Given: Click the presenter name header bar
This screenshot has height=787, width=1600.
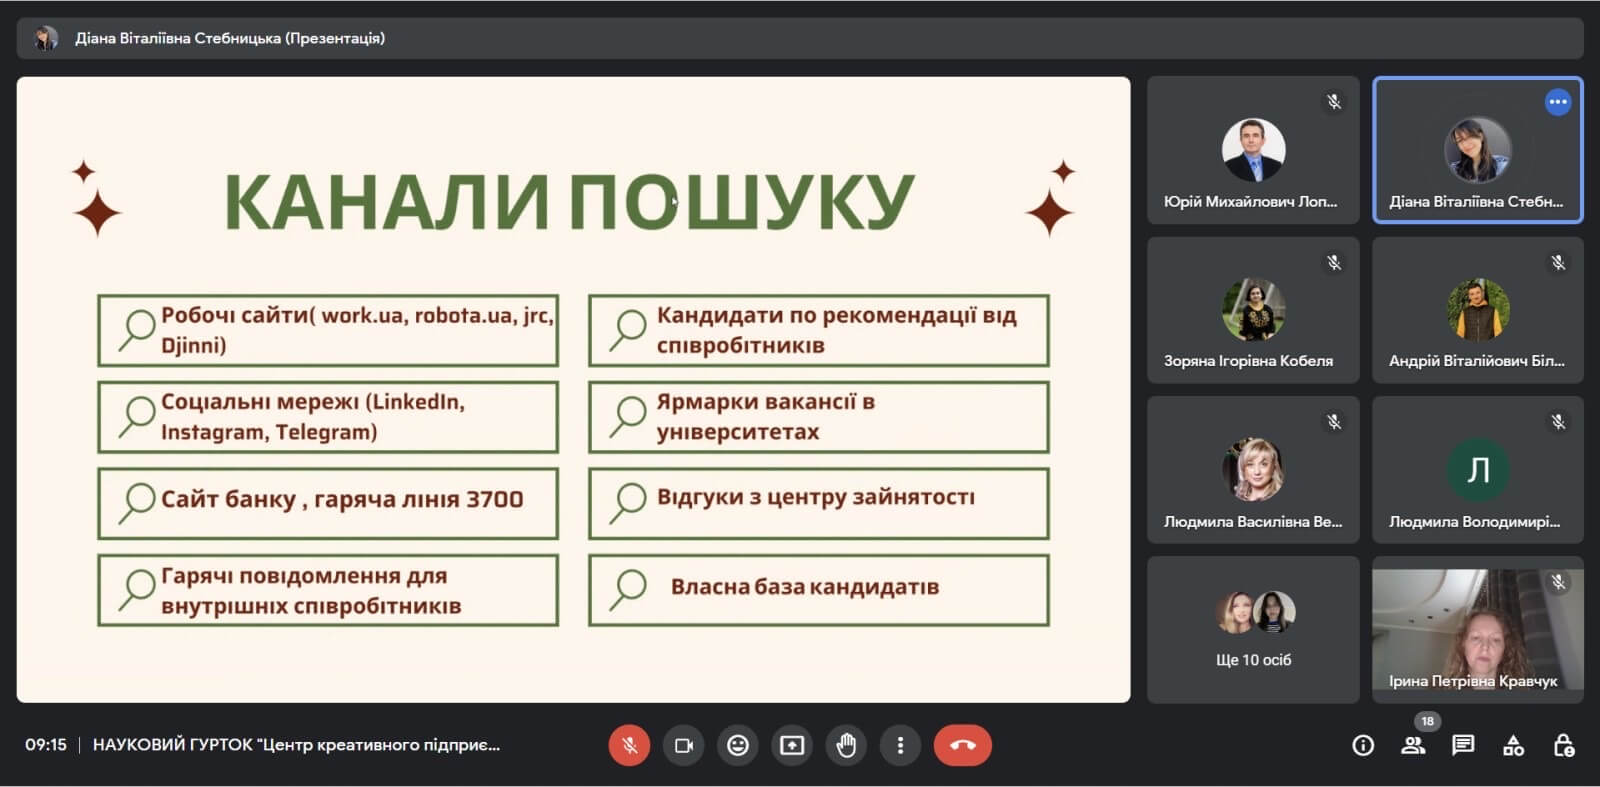Looking at the screenshot, I should pos(230,38).
